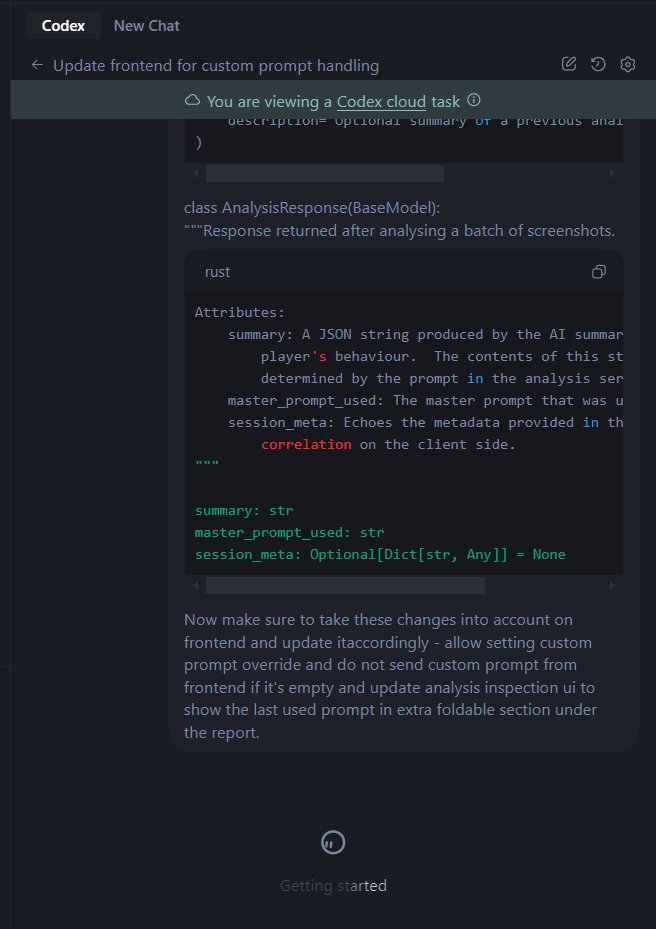Screen dimensions: 656x929
Task: Switch to the New Chat tab
Action: click(x=146, y=25)
